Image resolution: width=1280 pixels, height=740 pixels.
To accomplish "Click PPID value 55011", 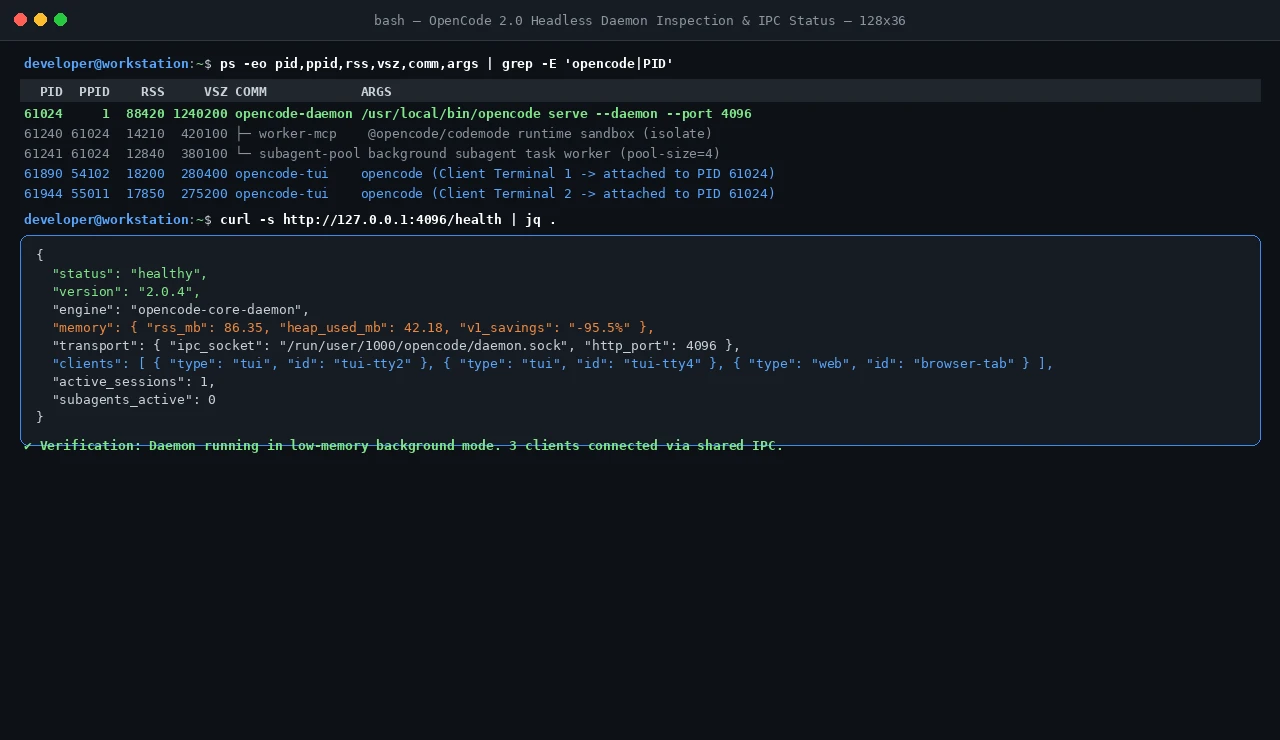I will pyautogui.click(x=90, y=194).
